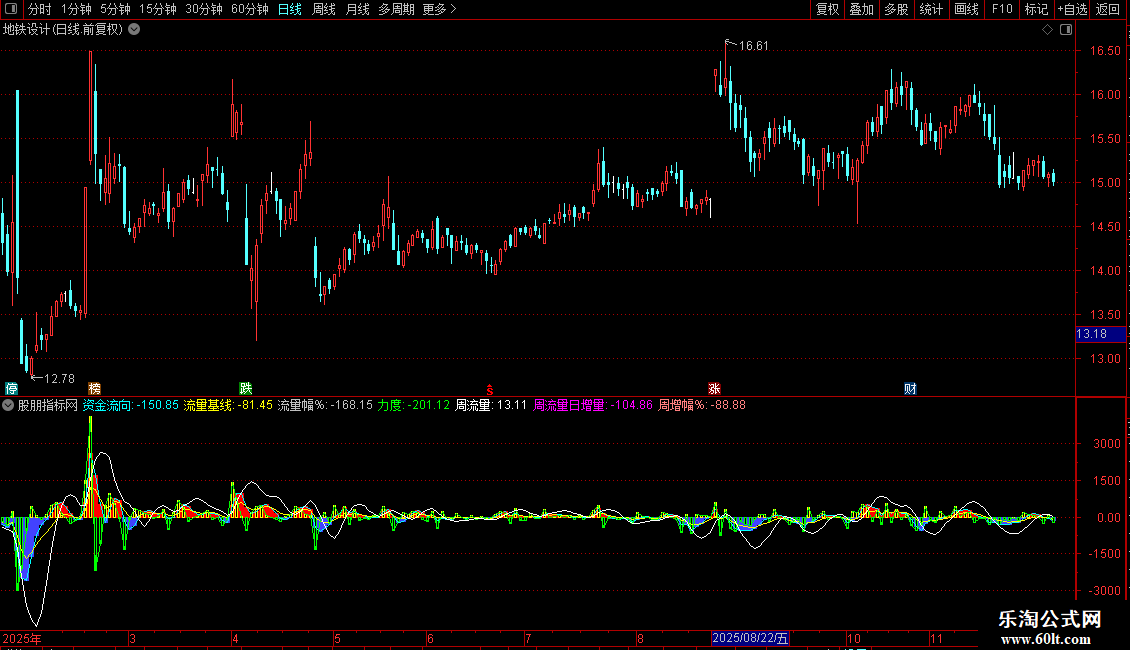Click the 涨 event marker icon
This screenshot has height=650, width=1130.
(x=714, y=388)
